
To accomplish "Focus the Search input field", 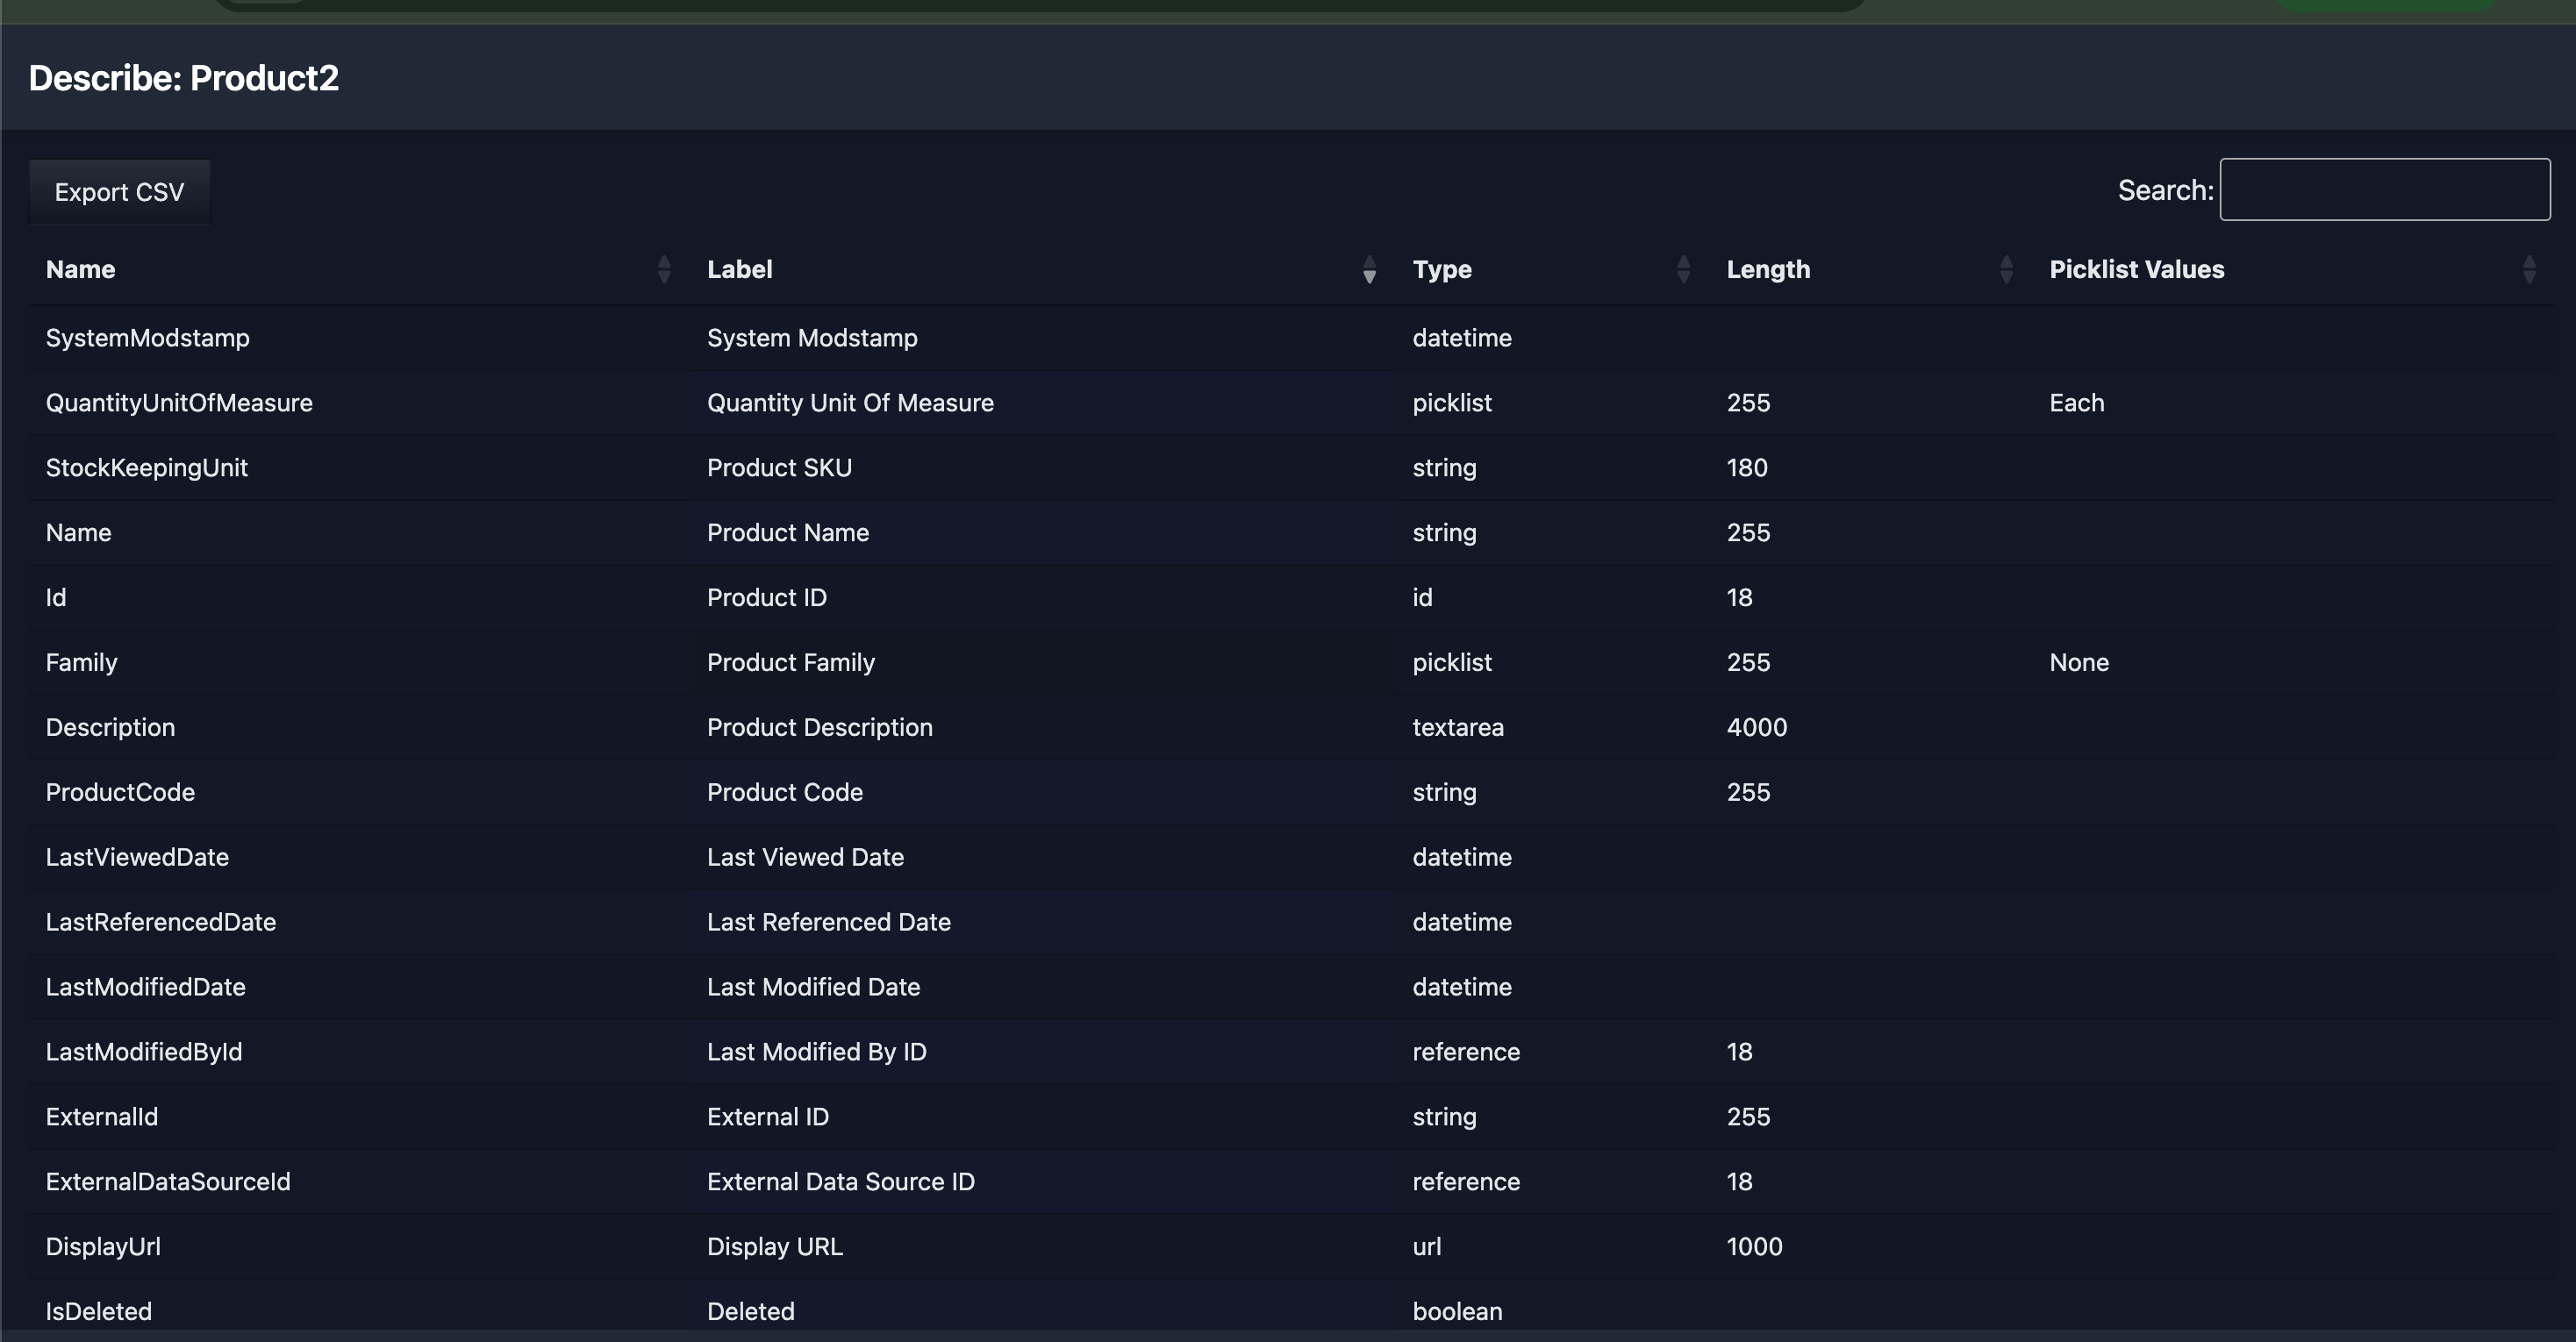I will (x=2384, y=190).
